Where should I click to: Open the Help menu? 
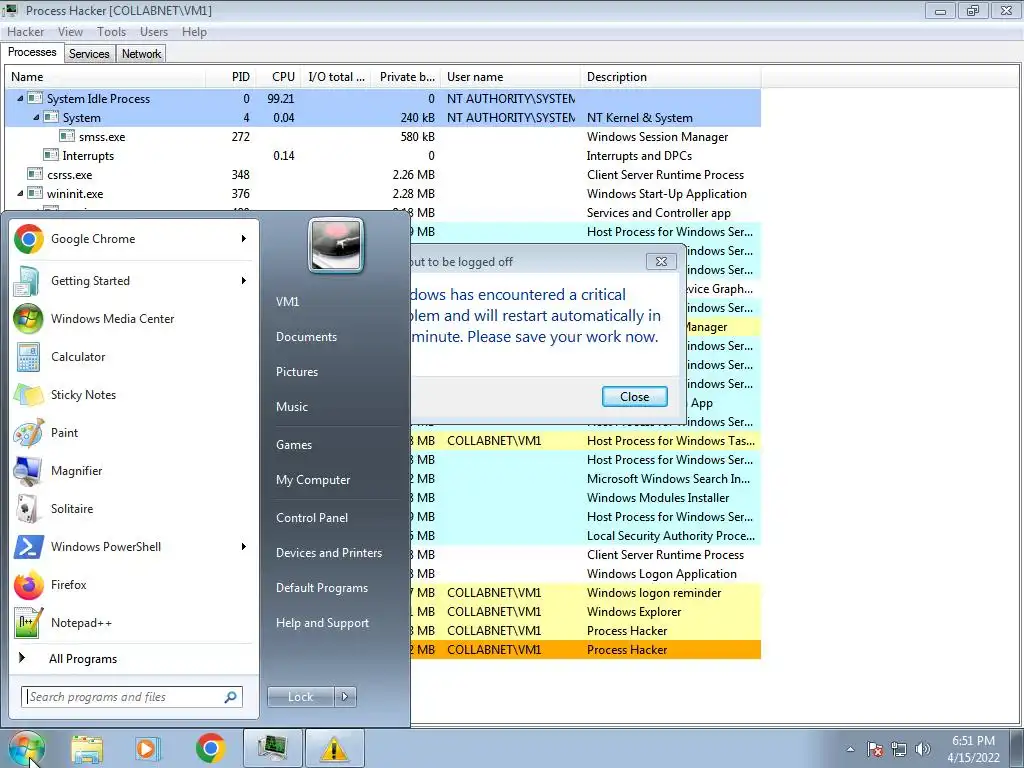(x=194, y=32)
